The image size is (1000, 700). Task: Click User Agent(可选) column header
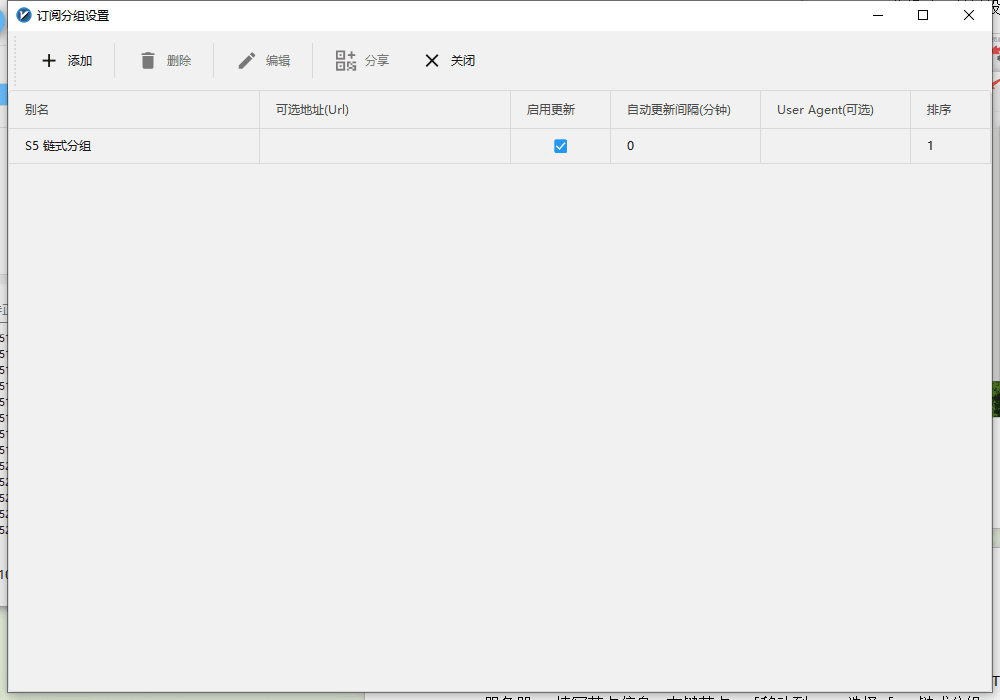(825, 110)
